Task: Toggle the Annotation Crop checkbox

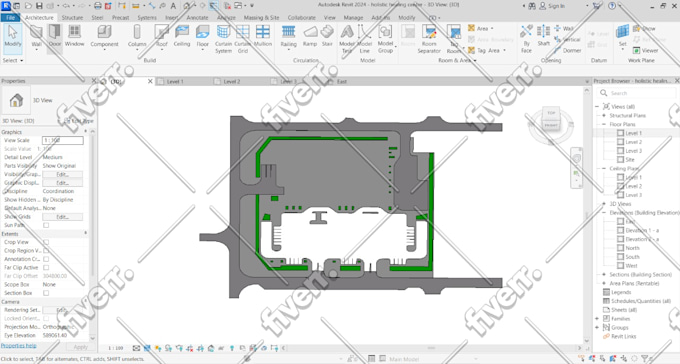Action: click(x=46, y=259)
